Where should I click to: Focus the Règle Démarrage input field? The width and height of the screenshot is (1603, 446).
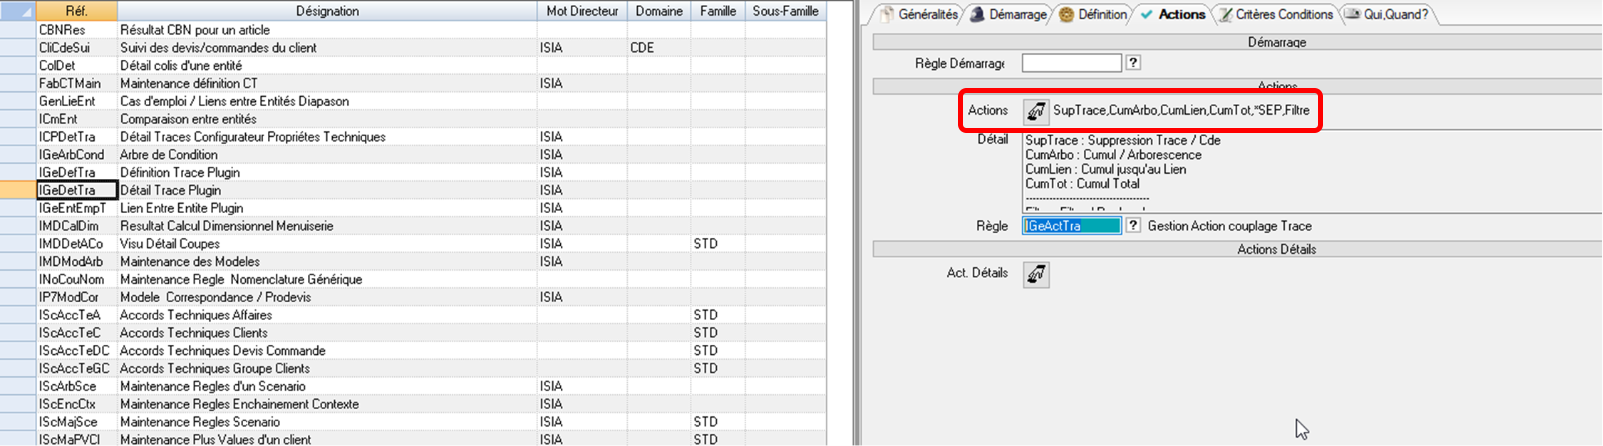pos(1071,63)
